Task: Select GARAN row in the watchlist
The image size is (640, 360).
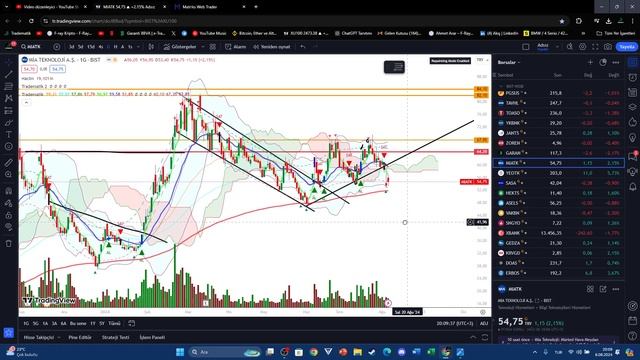Action: click(x=559, y=153)
